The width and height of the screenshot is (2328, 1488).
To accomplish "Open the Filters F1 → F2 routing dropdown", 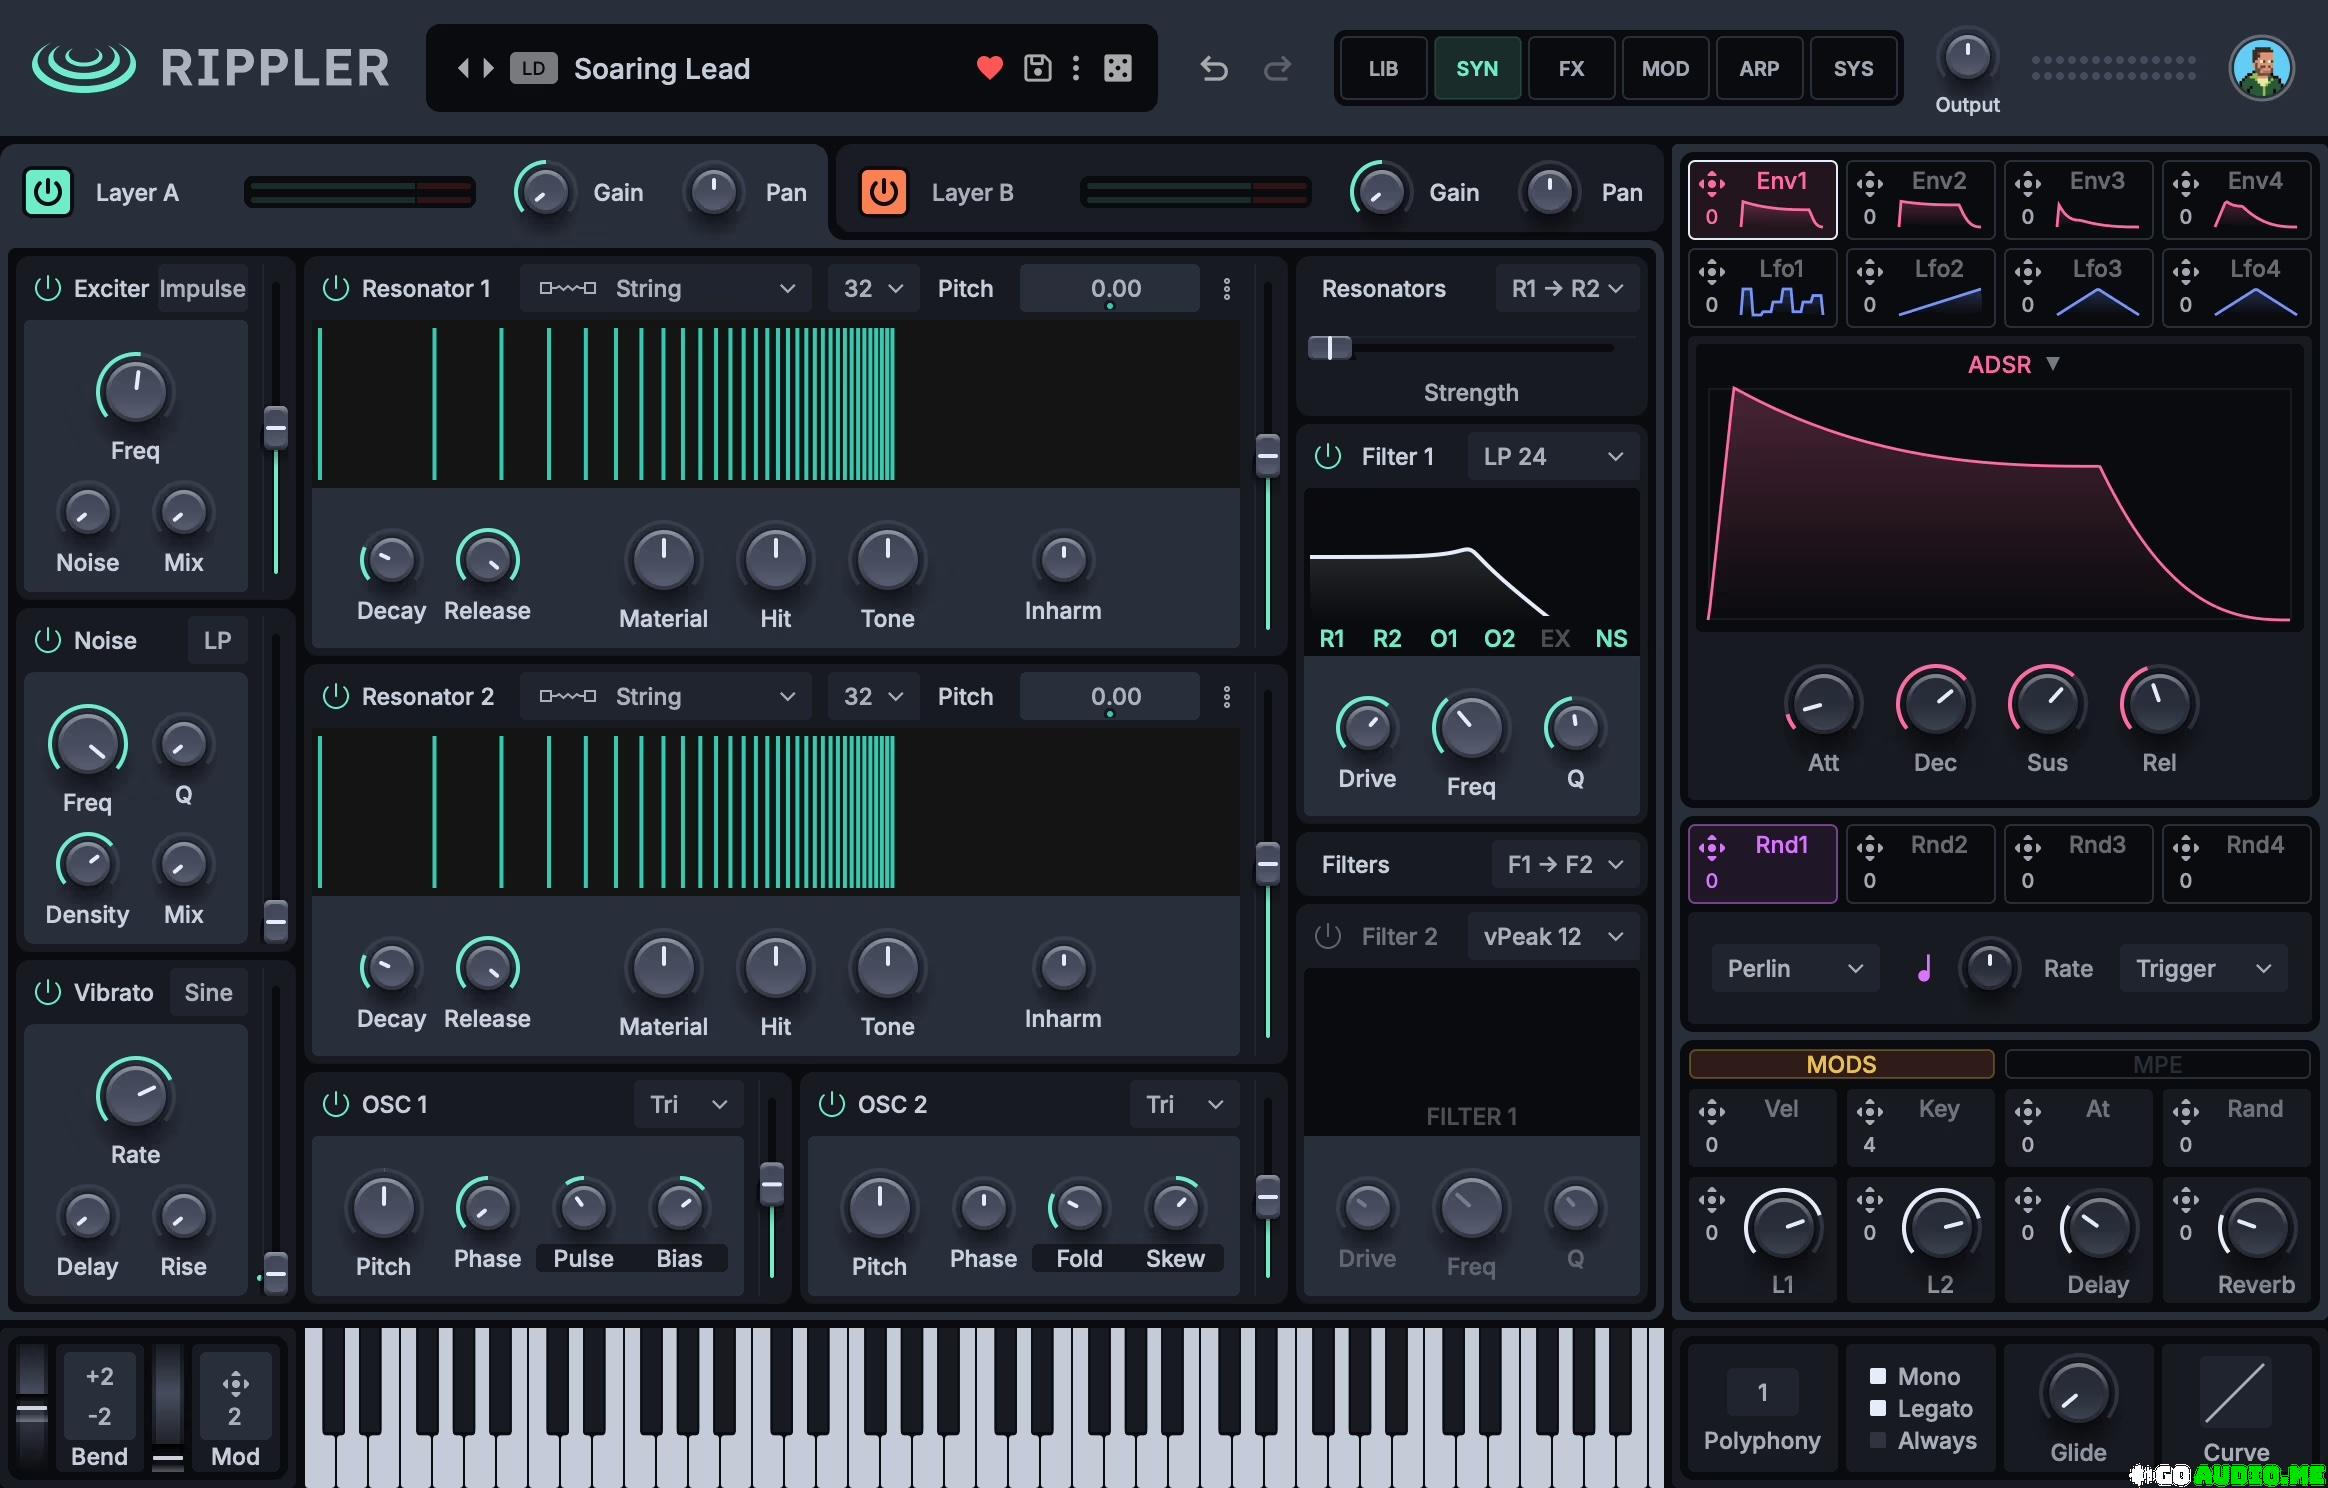I will click(1565, 865).
